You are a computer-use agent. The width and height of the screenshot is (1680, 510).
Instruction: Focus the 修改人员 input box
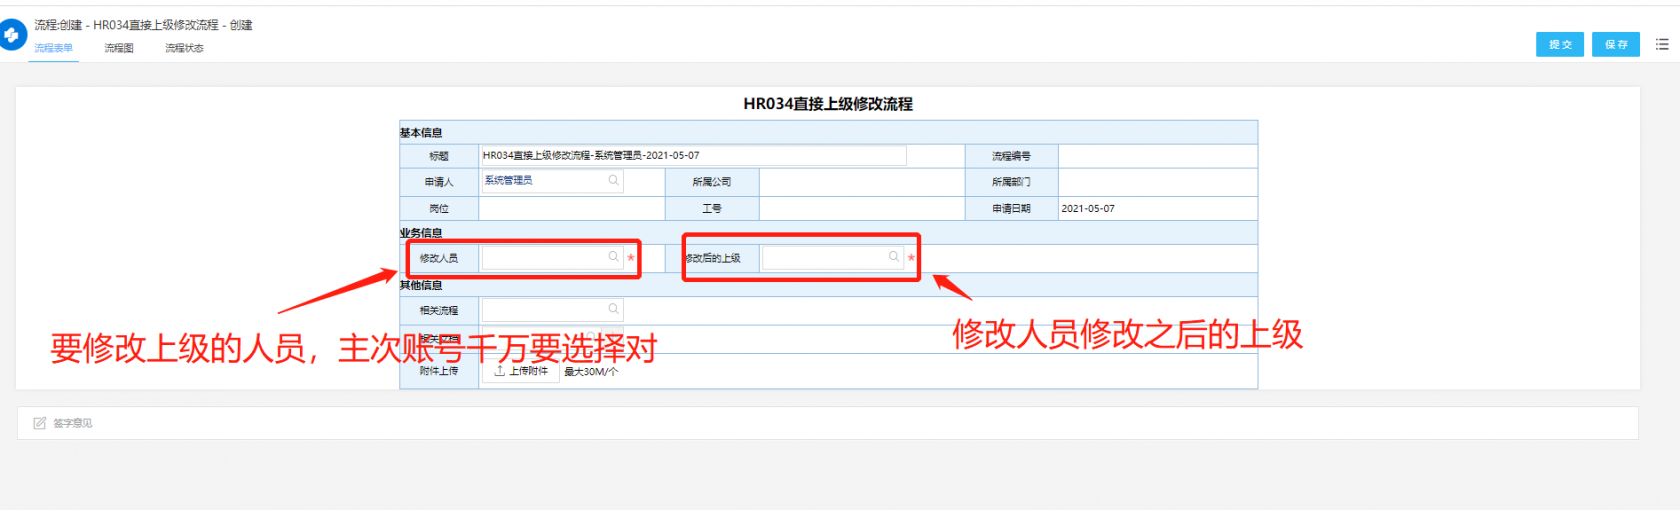pos(544,258)
